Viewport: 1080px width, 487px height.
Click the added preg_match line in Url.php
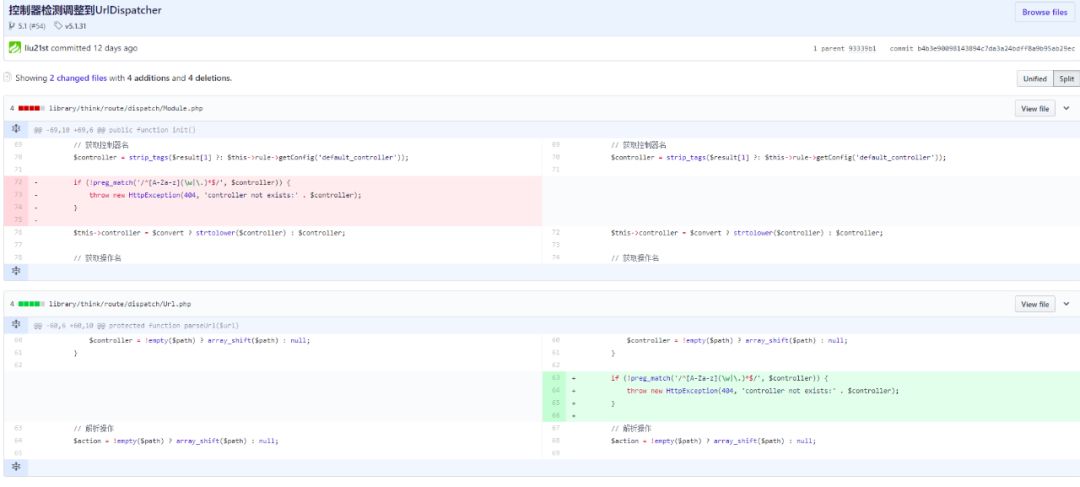[x=720, y=378]
